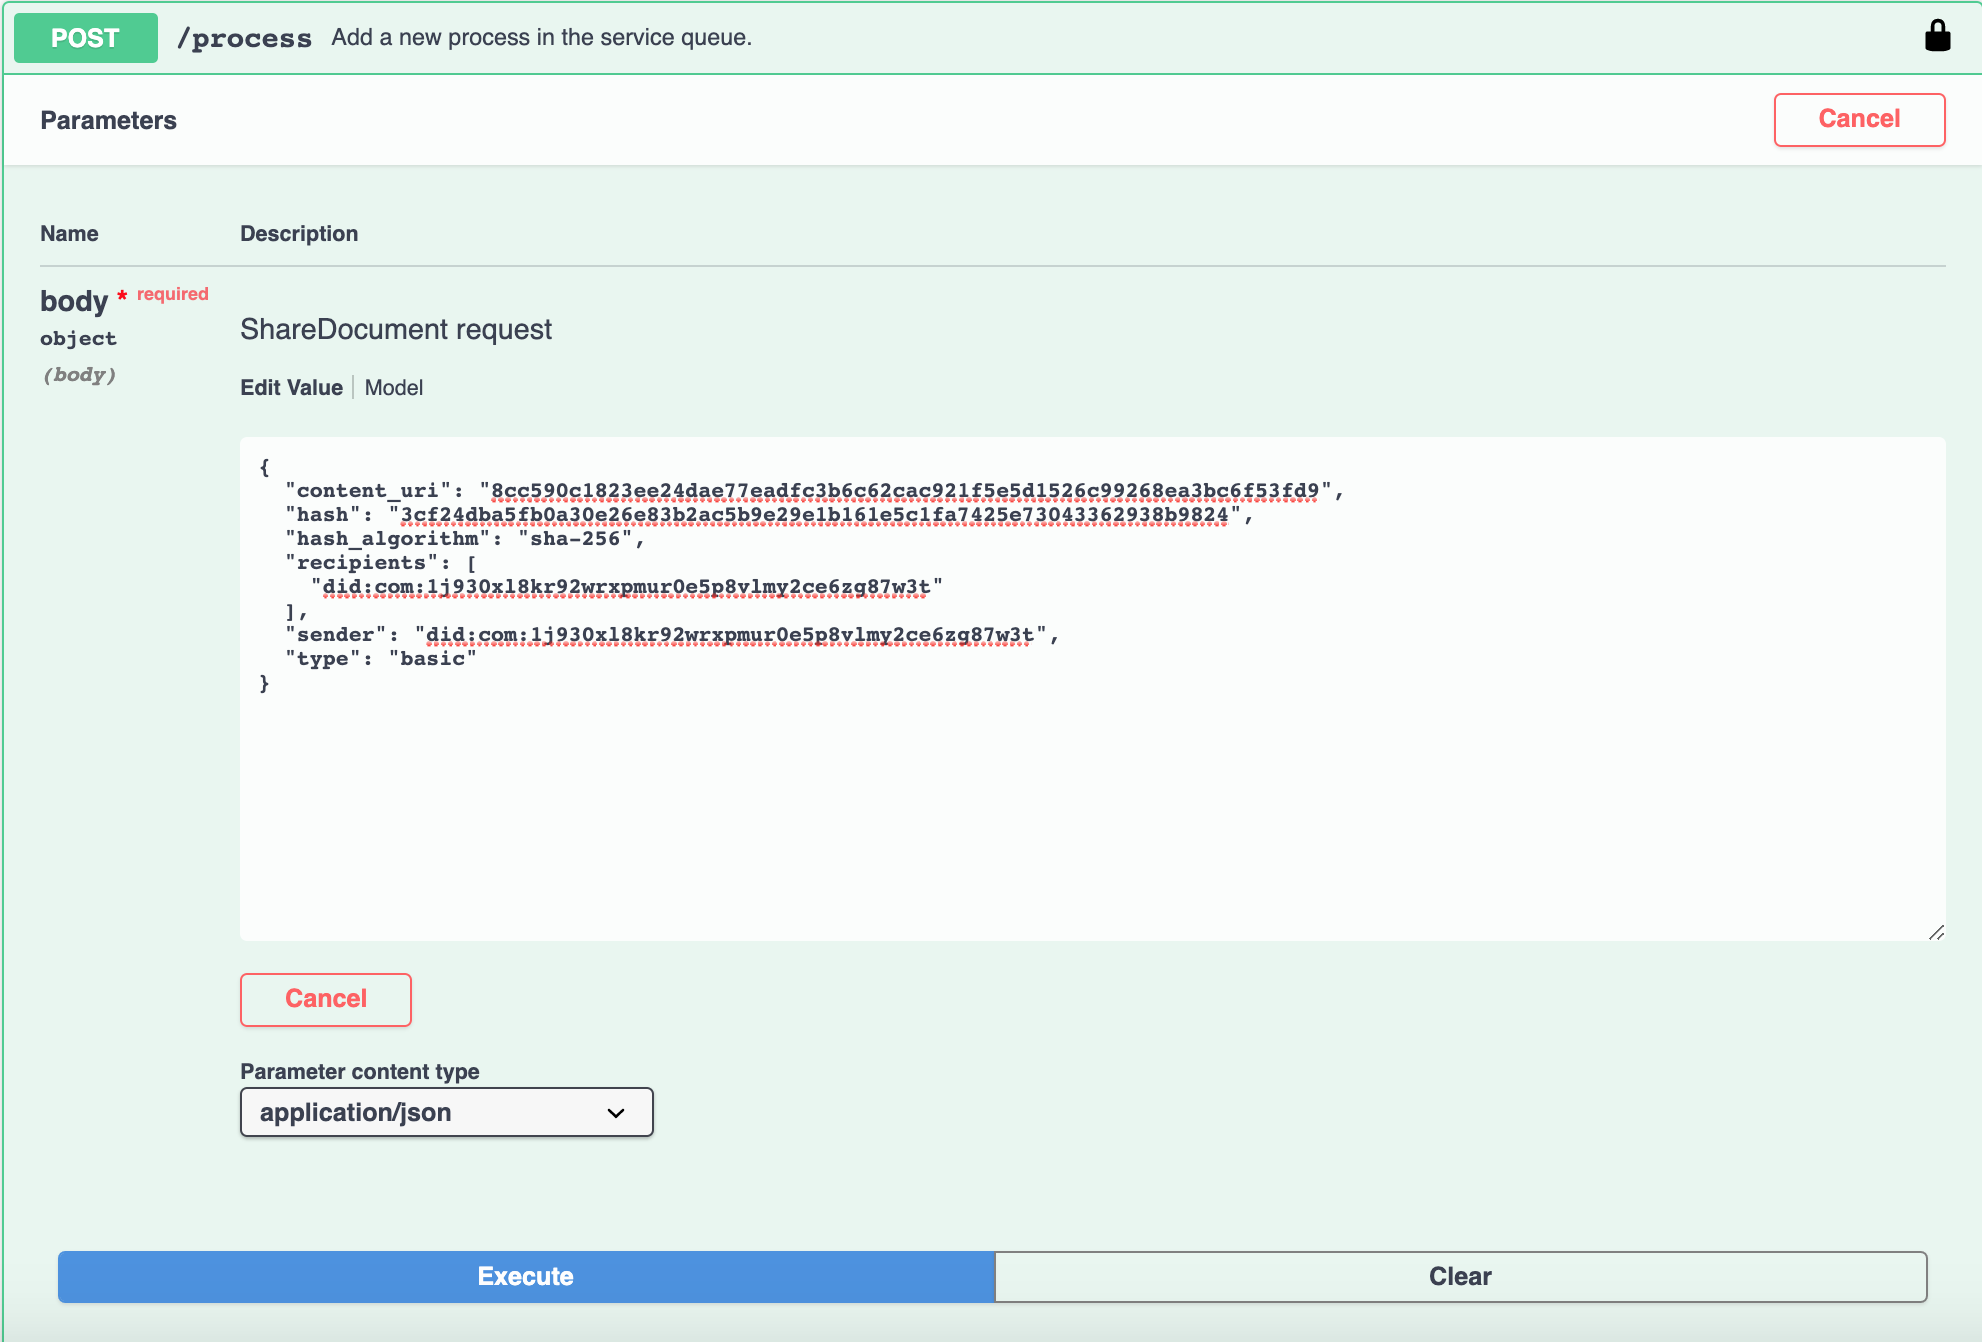Click the chevron arrow of content type select
Viewport: 1982px width, 1342px height.
pyautogui.click(x=616, y=1113)
